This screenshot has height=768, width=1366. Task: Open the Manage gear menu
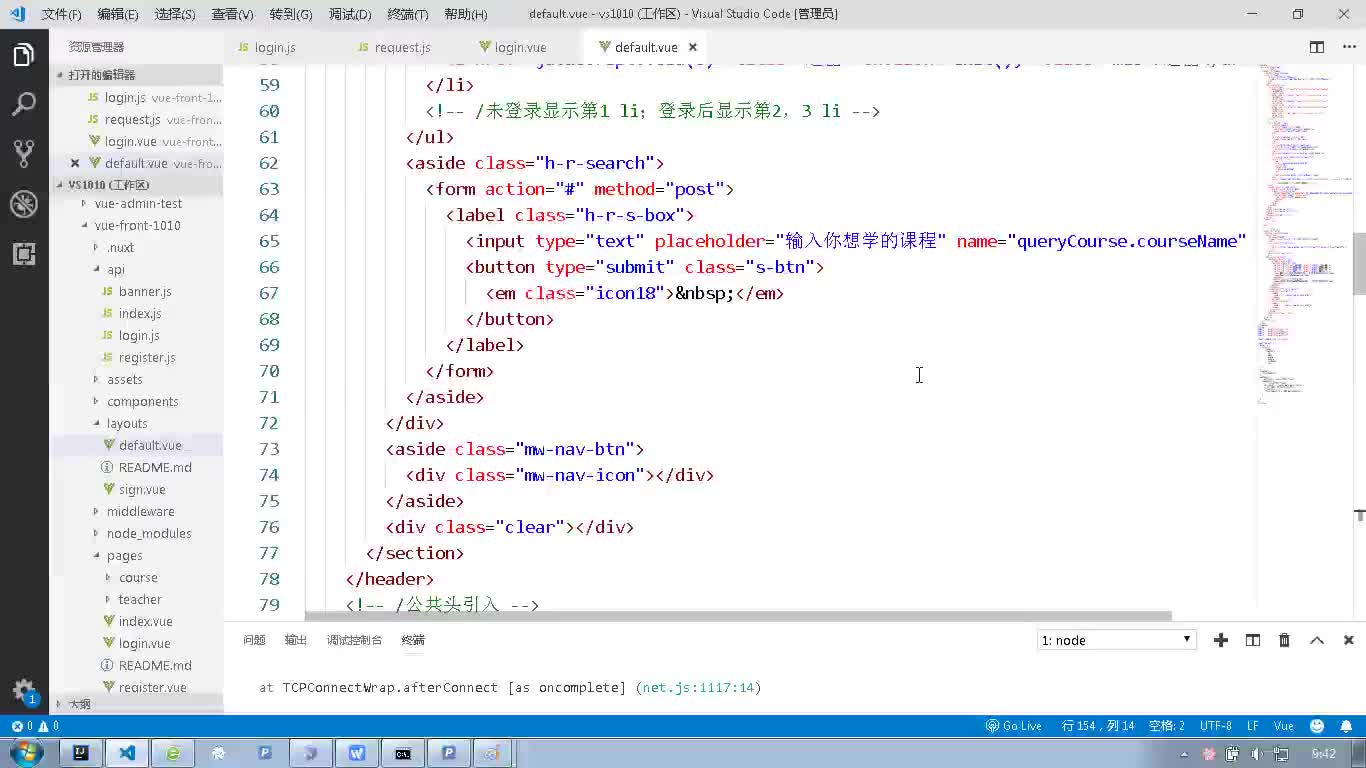[x=24, y=690]
